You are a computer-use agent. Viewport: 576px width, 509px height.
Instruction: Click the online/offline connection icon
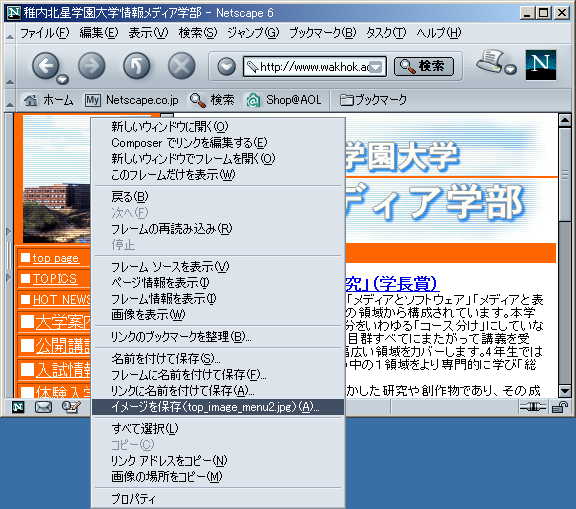click(x=532, y=407)
